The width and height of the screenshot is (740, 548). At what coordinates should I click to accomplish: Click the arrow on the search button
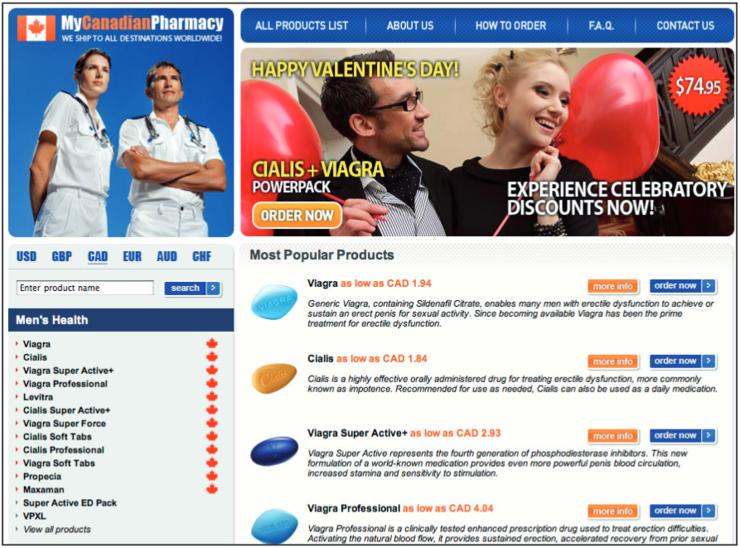pos(214,288)
